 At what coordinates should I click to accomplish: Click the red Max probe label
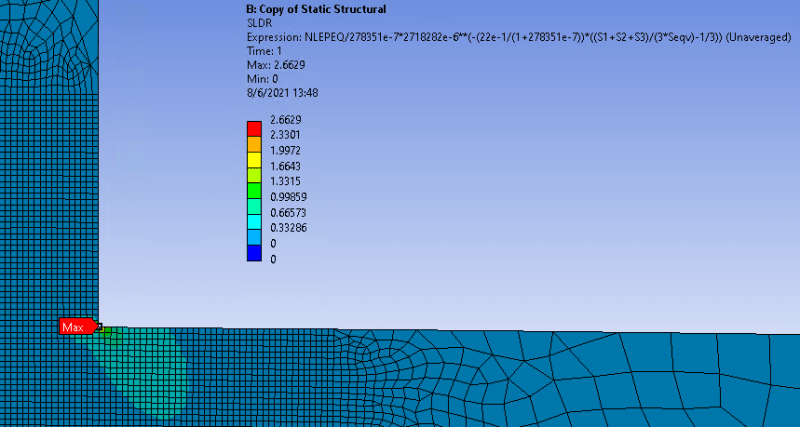[x=78, y=326]
